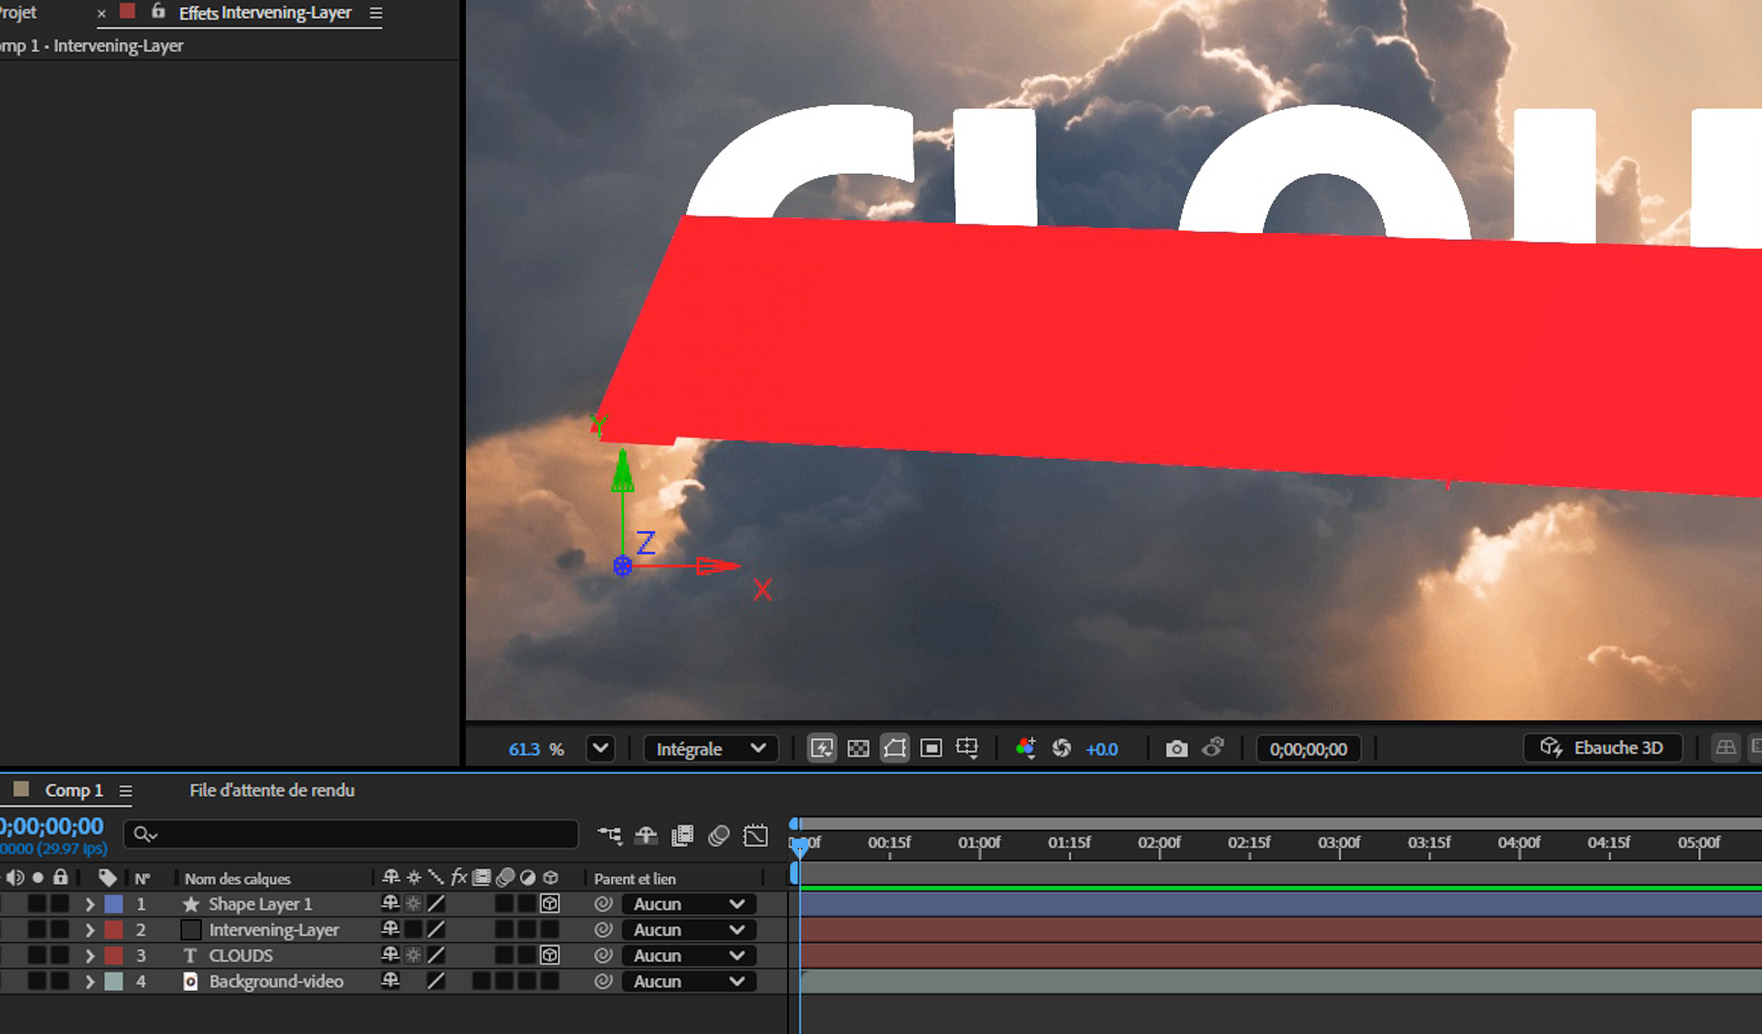1762x1034 pixels.
Task: Open the File d'attente de rendu tab
Action: click(270, 790)
